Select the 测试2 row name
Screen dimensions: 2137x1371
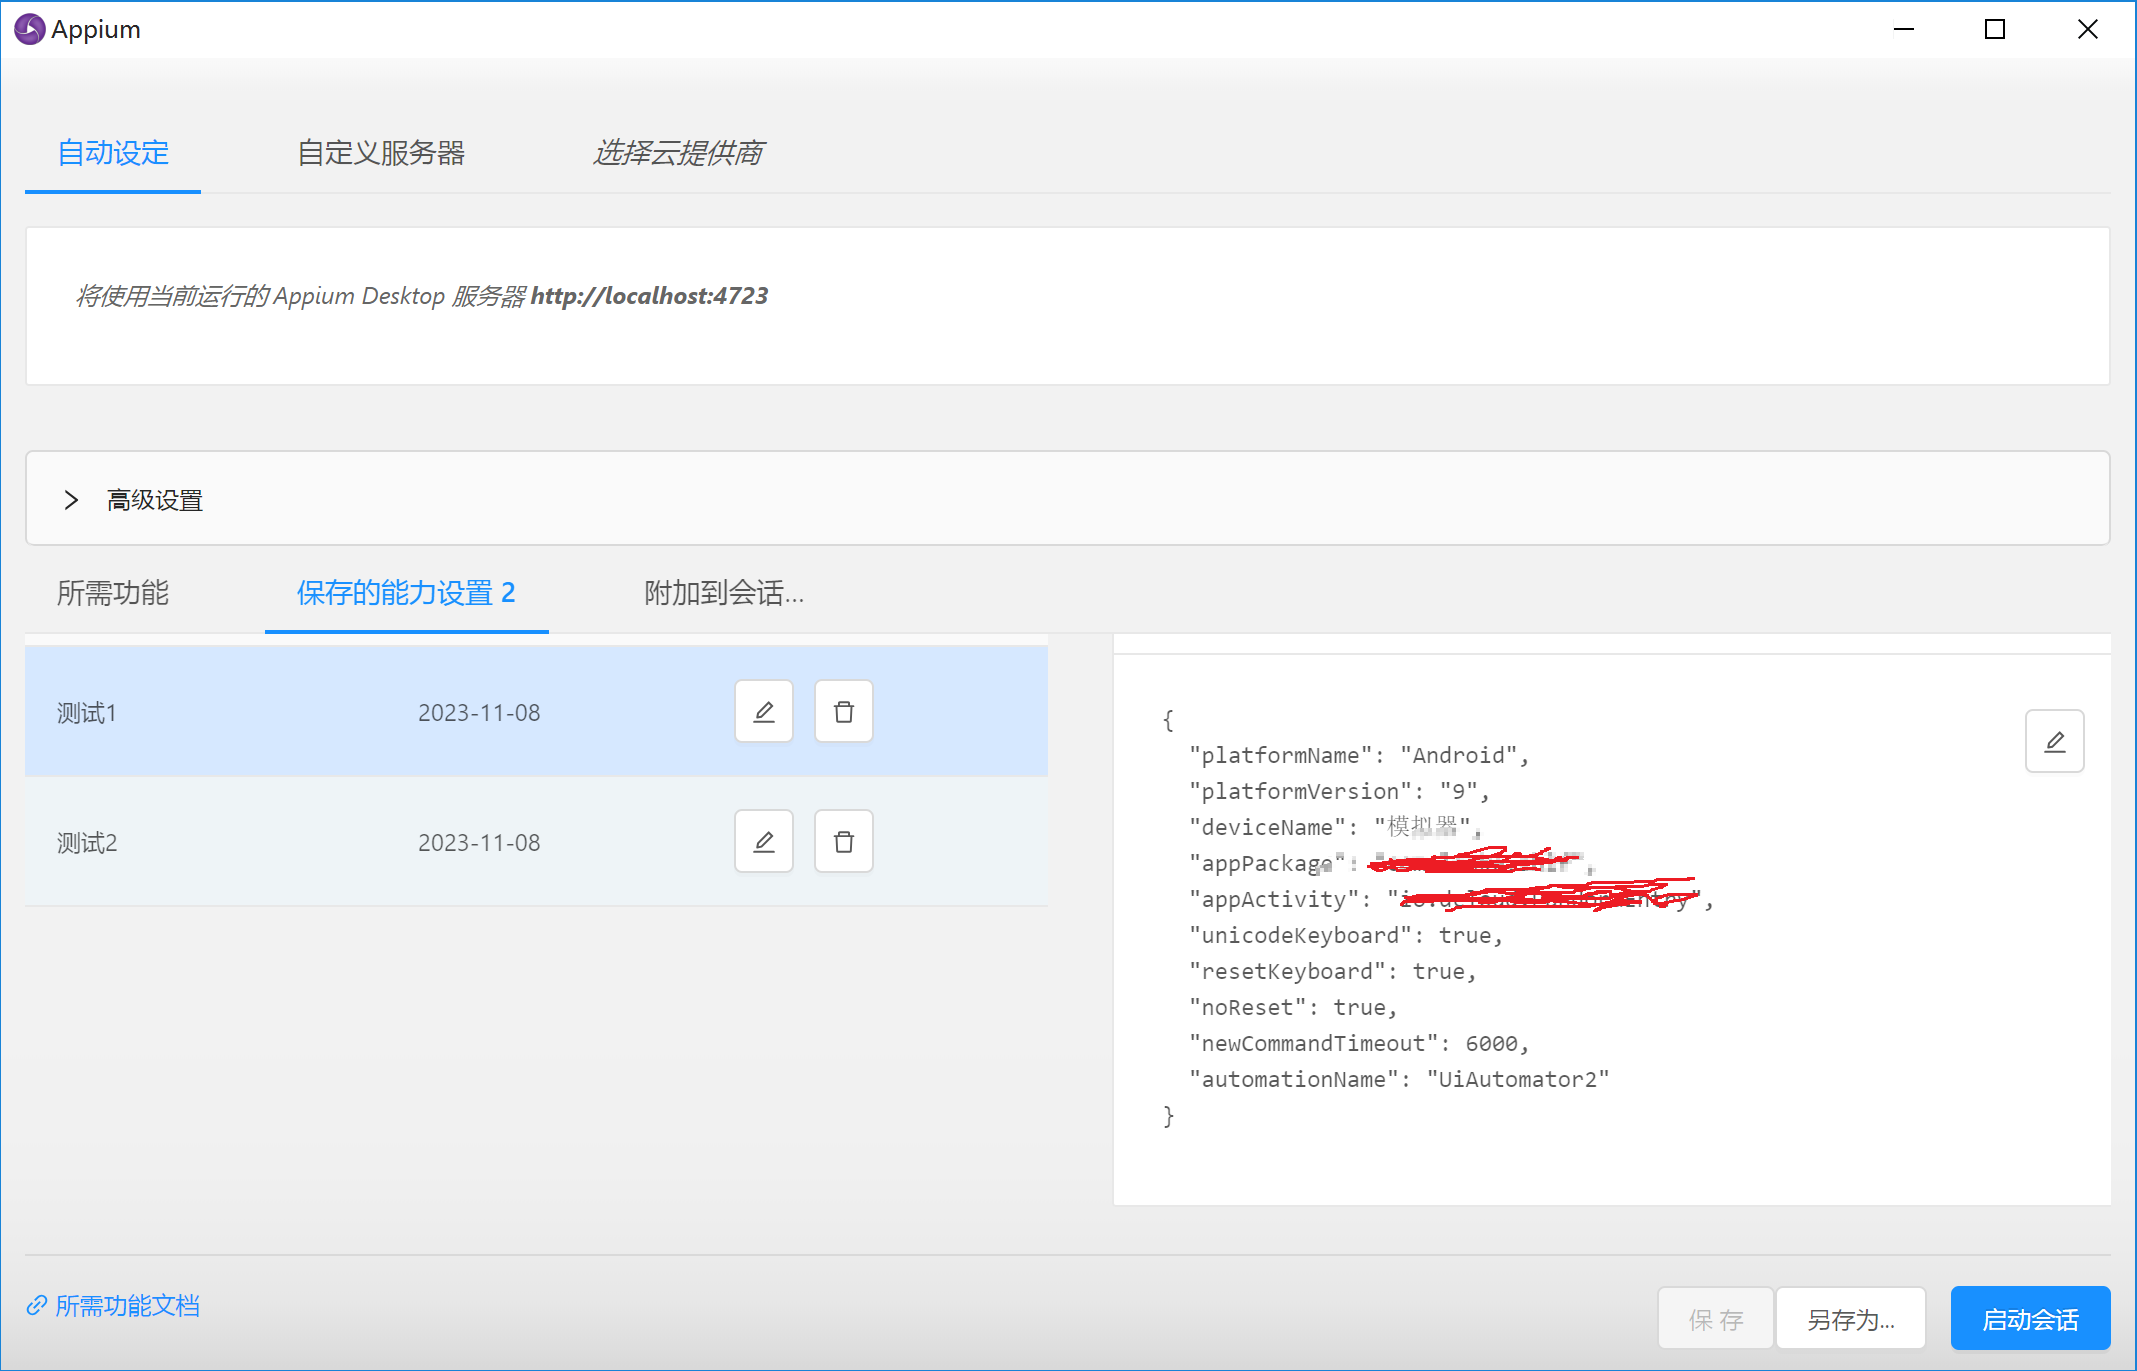(x=87, y=843)
